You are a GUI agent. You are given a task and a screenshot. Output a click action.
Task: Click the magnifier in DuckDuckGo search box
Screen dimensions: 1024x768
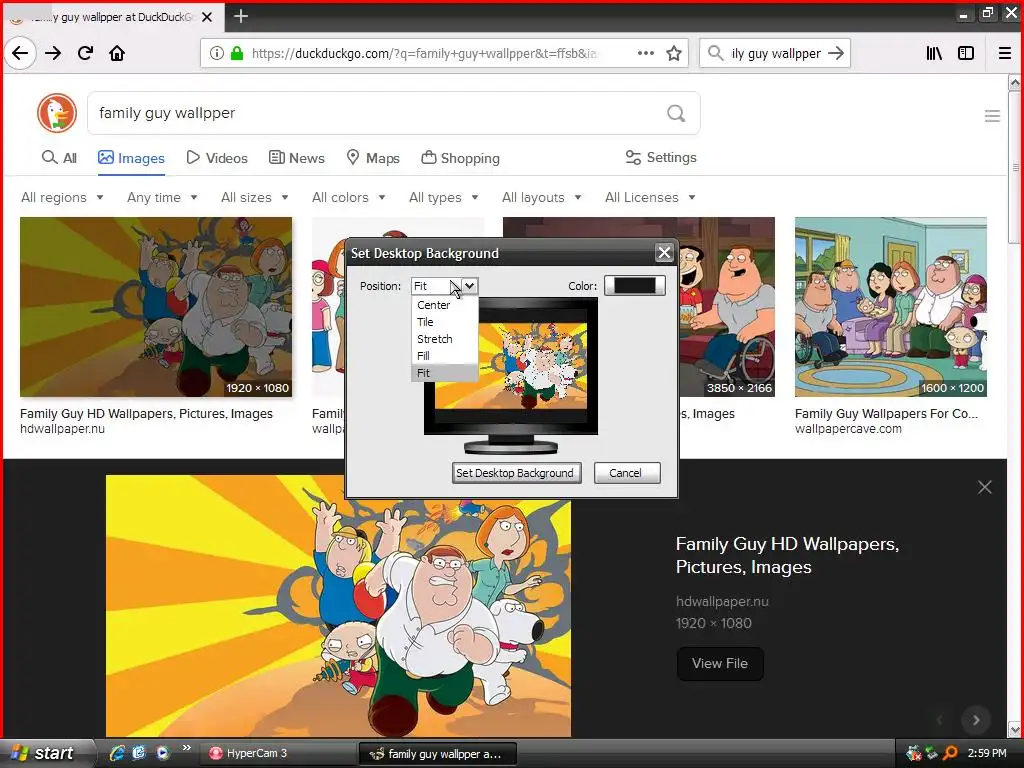[676, 114]
